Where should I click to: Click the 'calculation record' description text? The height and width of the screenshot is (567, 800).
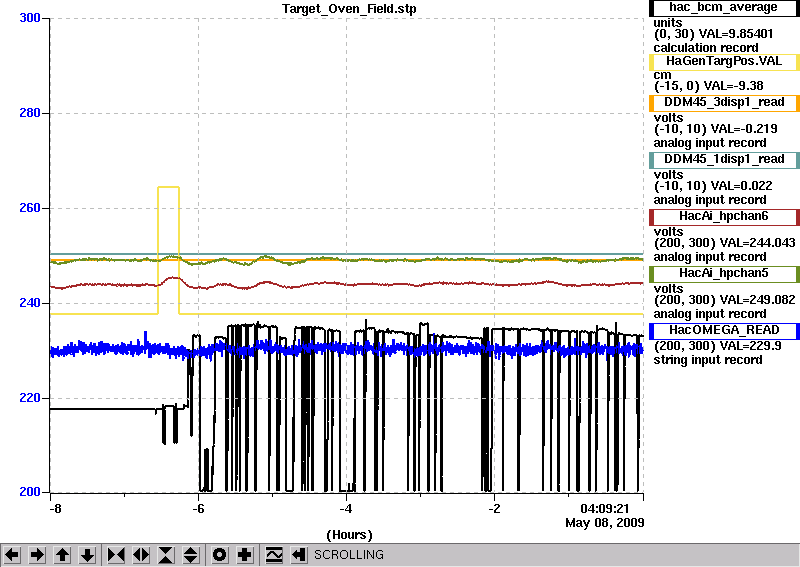coord(706,48)
